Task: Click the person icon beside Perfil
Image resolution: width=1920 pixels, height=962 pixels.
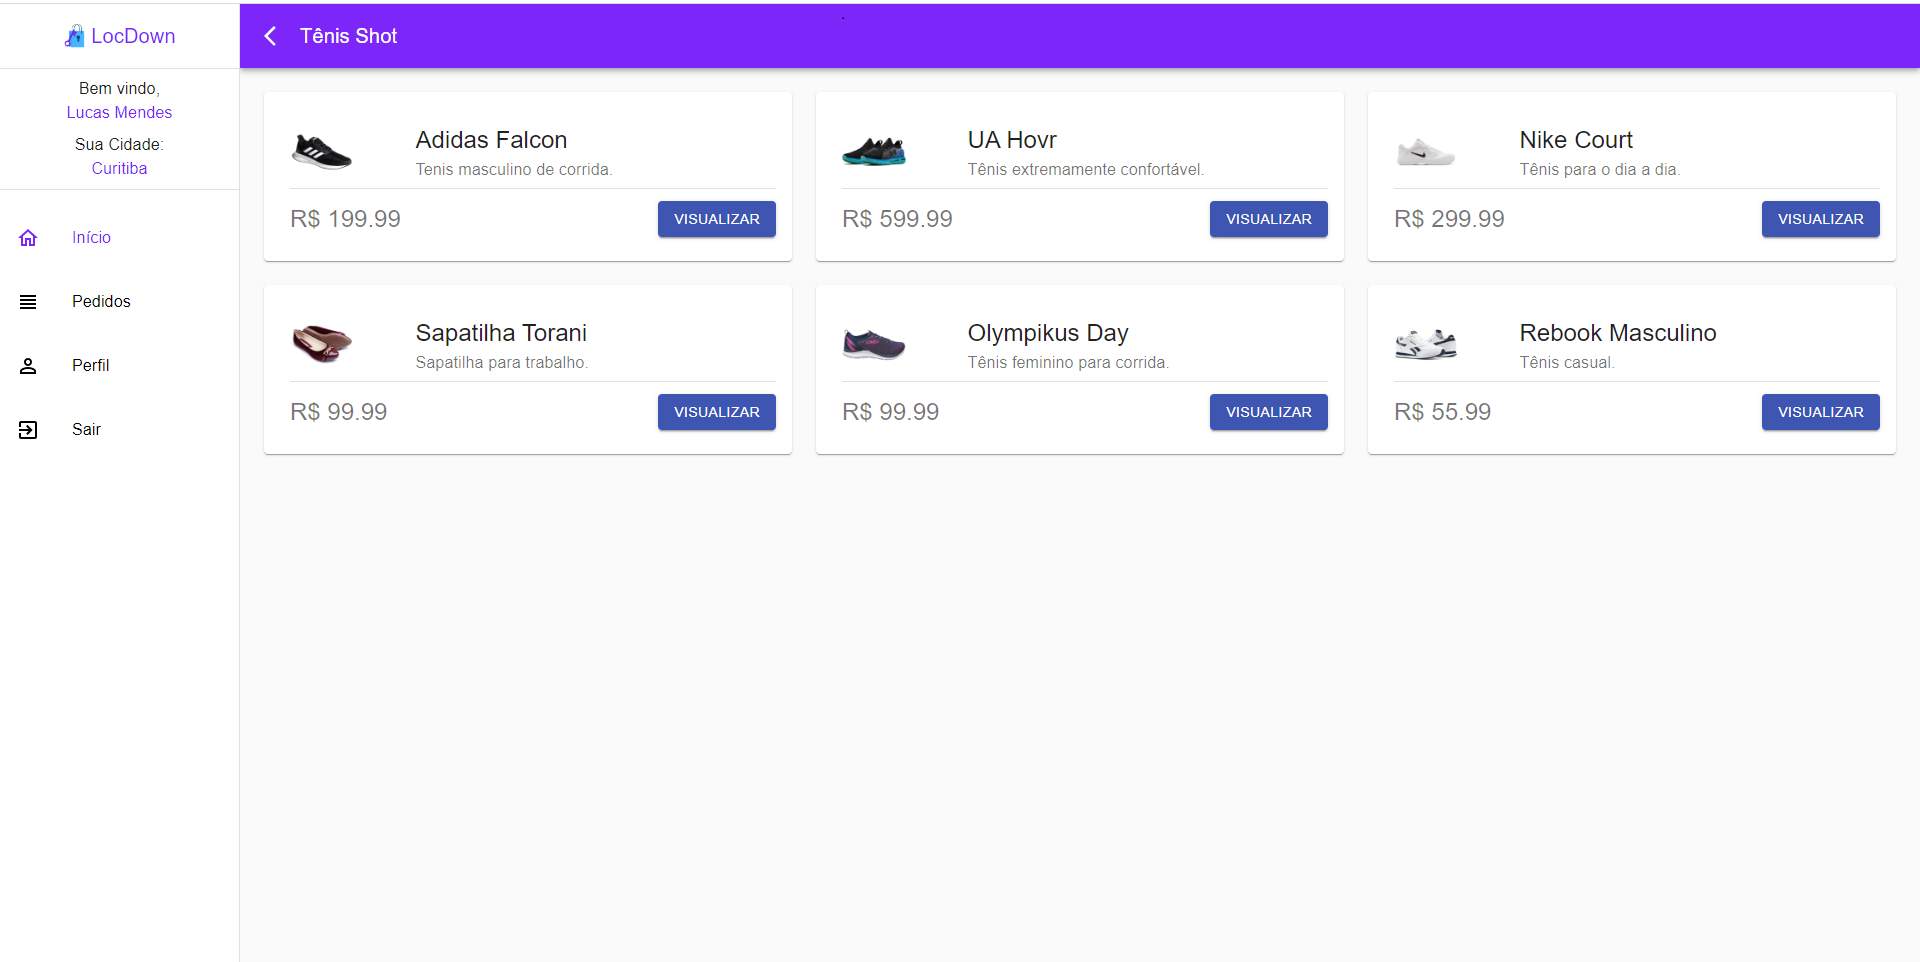Action: click(x=28, y=366)
